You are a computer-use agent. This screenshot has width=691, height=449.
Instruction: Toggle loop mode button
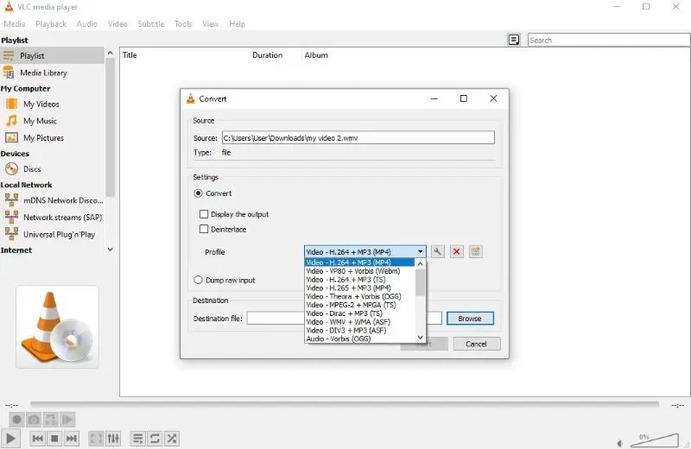(x=155, y=438)
